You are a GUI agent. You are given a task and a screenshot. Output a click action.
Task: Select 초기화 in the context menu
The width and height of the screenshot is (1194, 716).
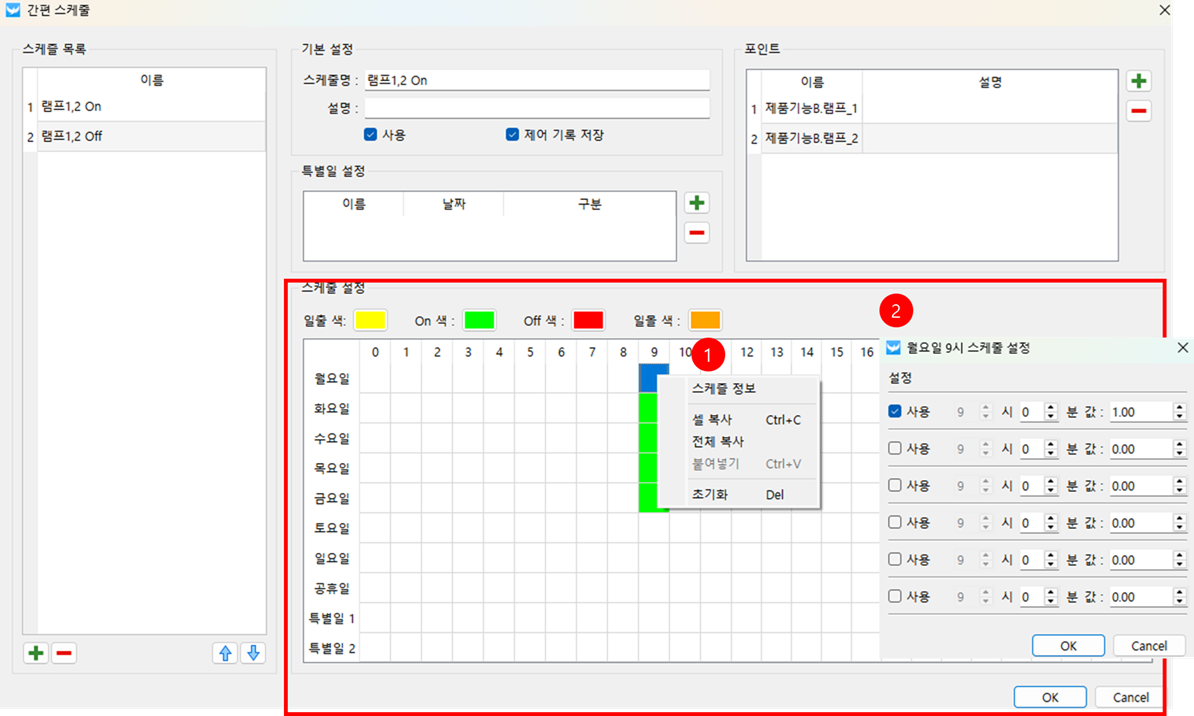pyautogui.click(x=710, y=494)
